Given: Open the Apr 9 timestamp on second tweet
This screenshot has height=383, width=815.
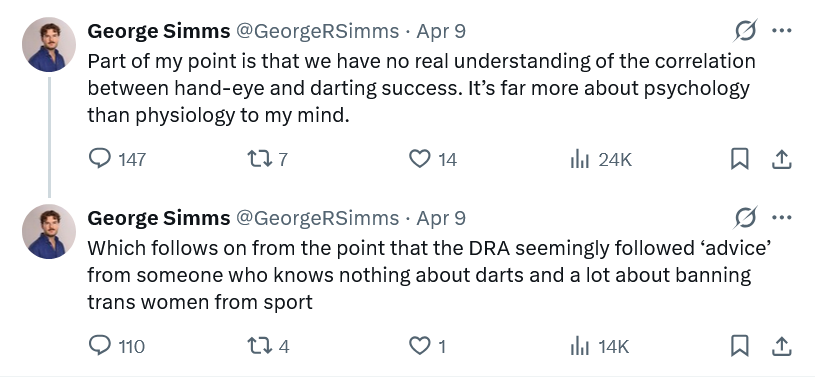Looking at the screenshot, I should coord(441,218).
